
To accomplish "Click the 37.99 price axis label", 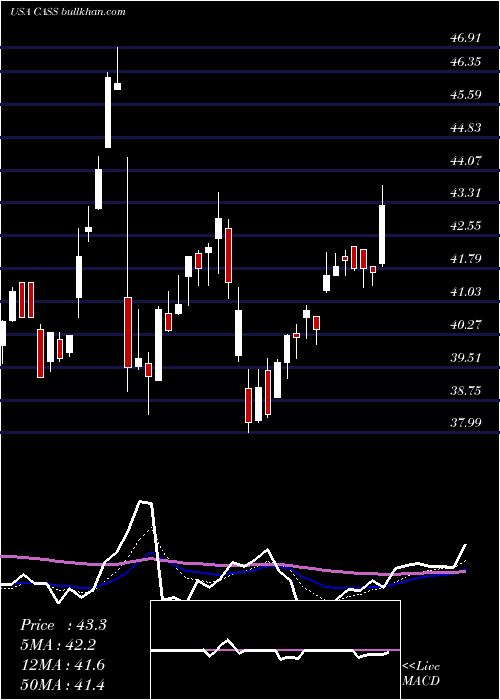I will click(466, 422).
